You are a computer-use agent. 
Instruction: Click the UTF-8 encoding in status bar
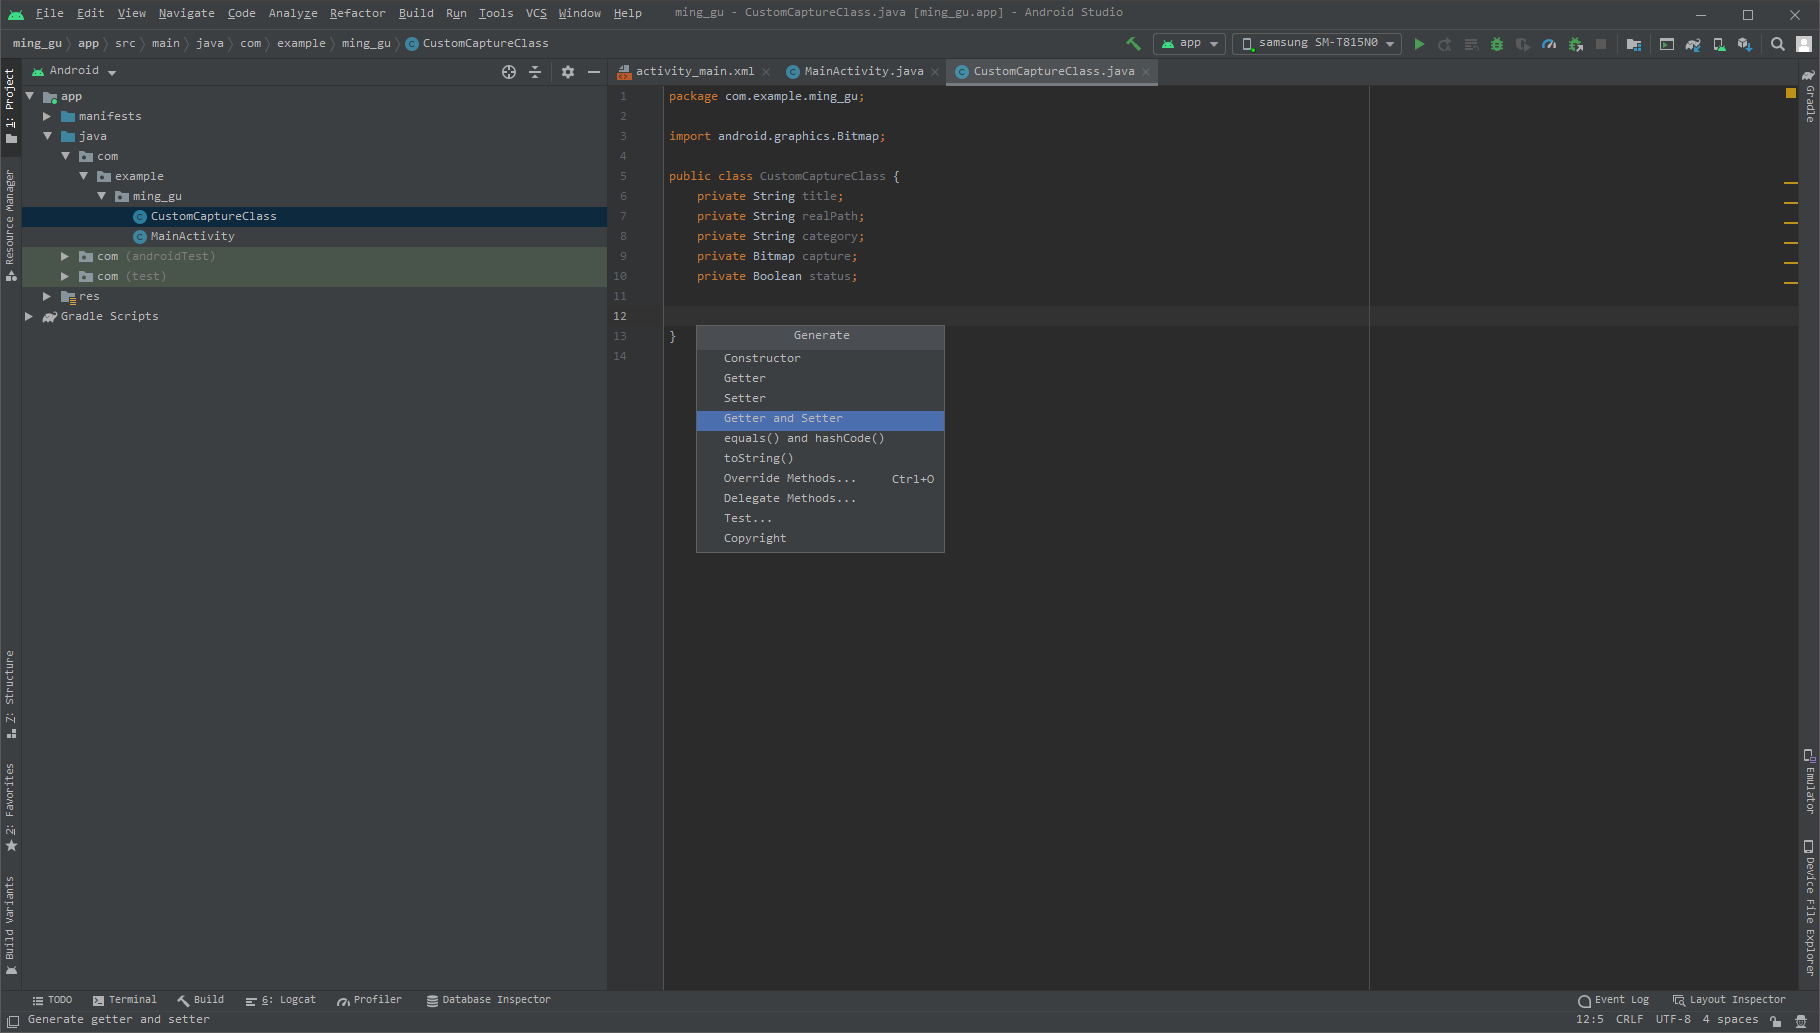(1673, 1020)
